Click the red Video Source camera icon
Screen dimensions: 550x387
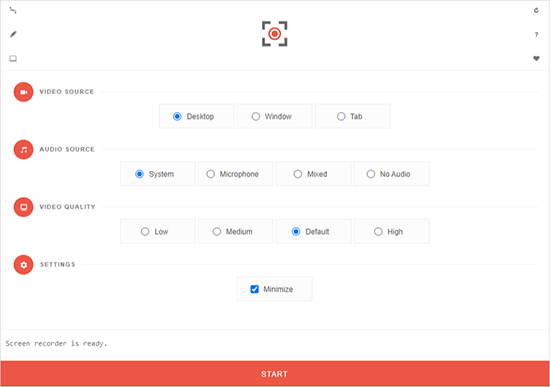coord(24,92)
